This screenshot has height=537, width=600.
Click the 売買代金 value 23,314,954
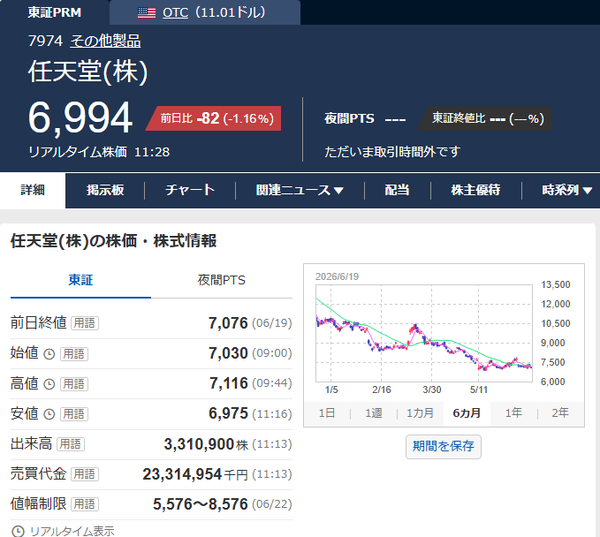click(182, 474)
